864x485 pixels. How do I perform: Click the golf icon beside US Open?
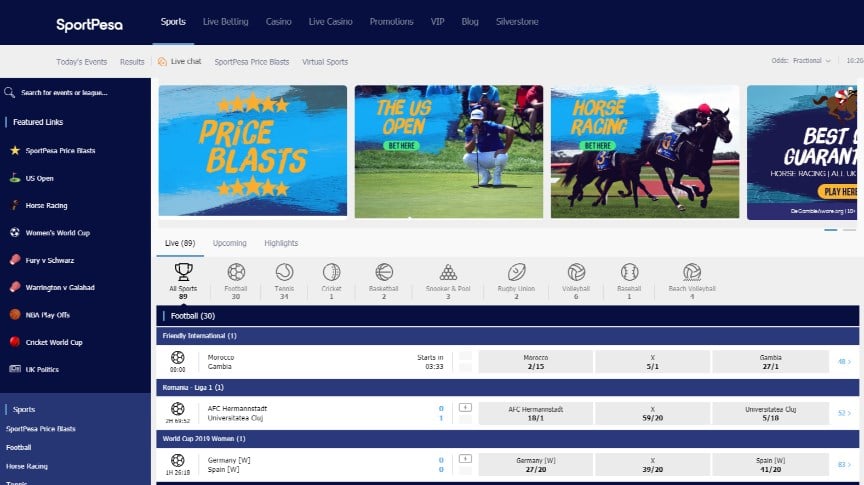coord(15,177)
